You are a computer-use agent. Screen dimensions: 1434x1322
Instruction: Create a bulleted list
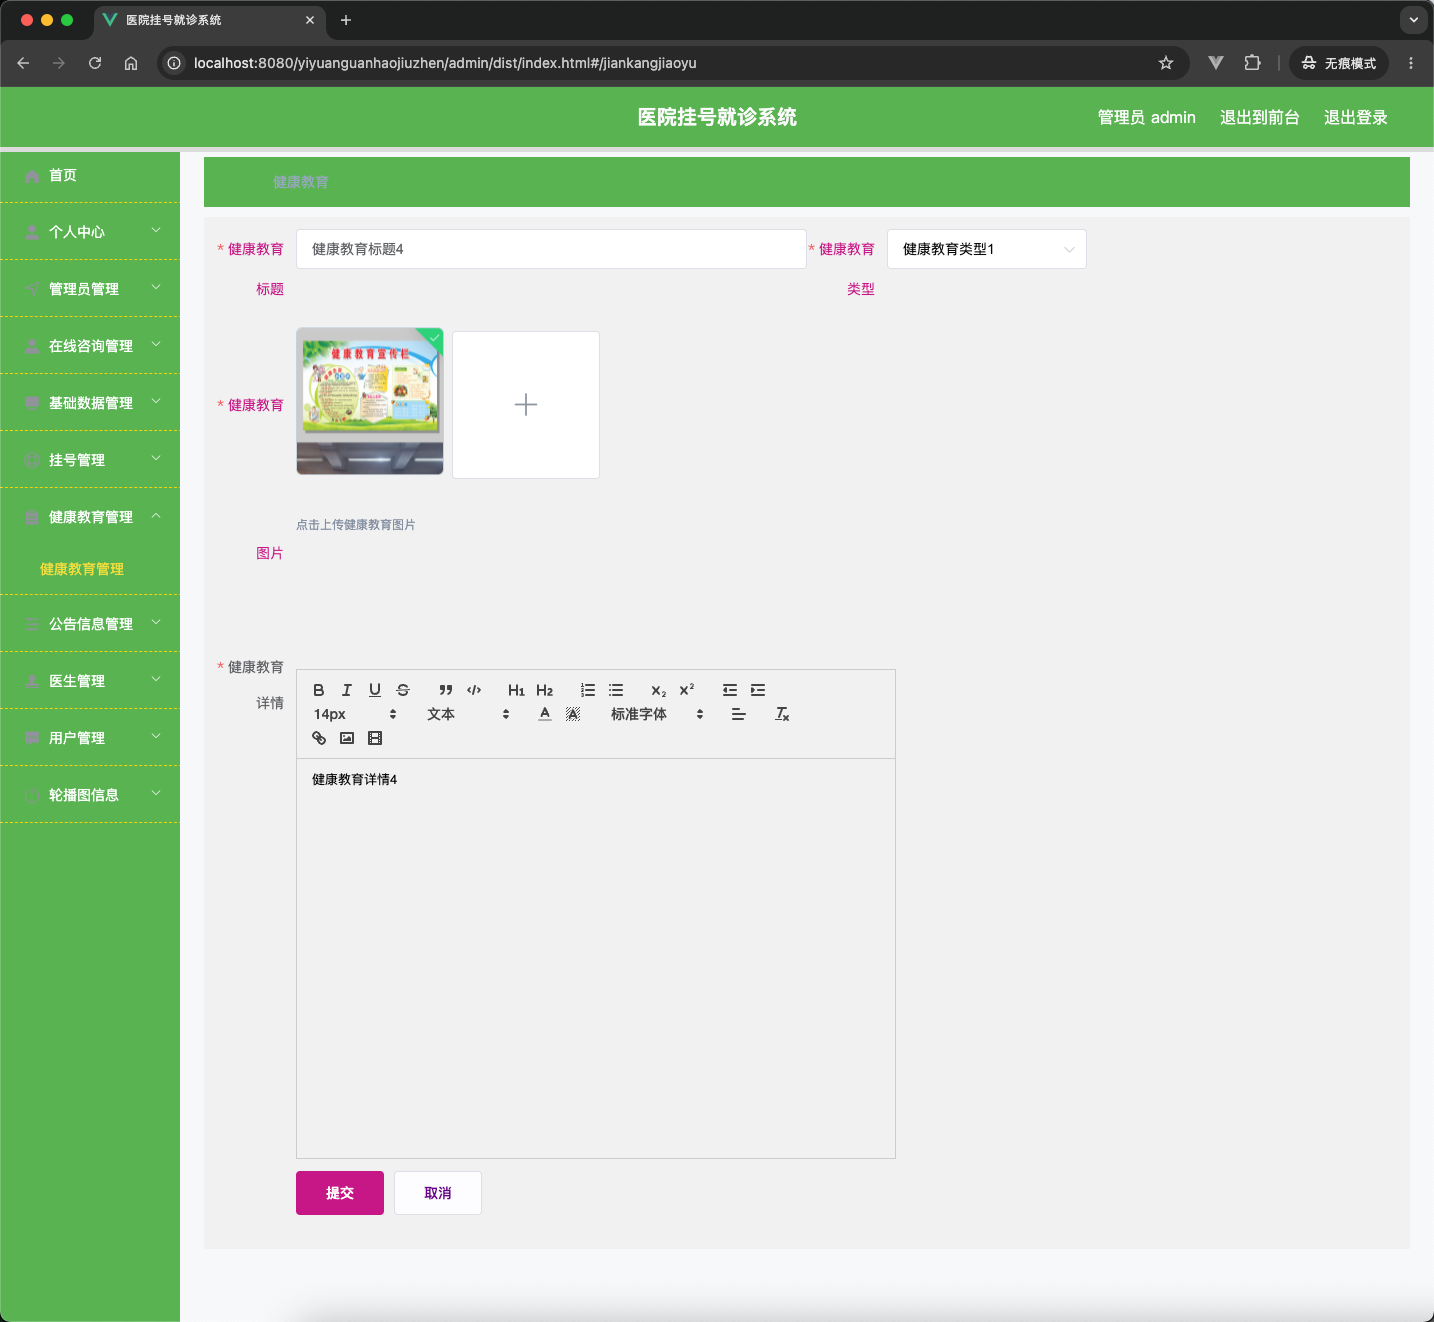pos(616,690)
